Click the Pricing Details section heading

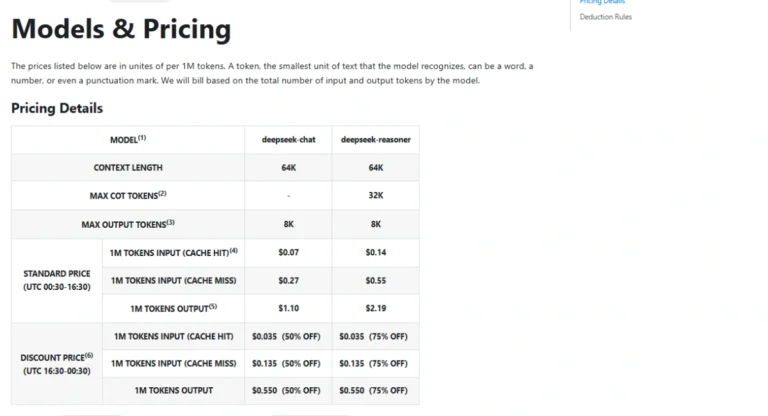(57, 108)
